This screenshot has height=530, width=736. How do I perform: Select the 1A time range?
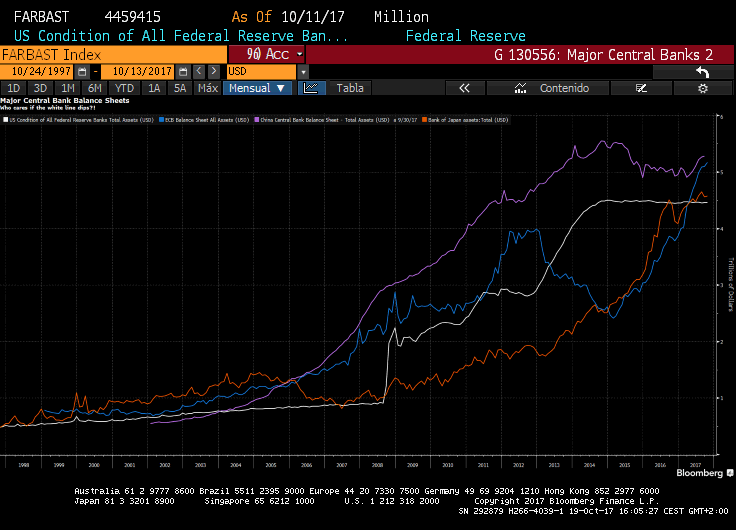[x=154, y=88]
